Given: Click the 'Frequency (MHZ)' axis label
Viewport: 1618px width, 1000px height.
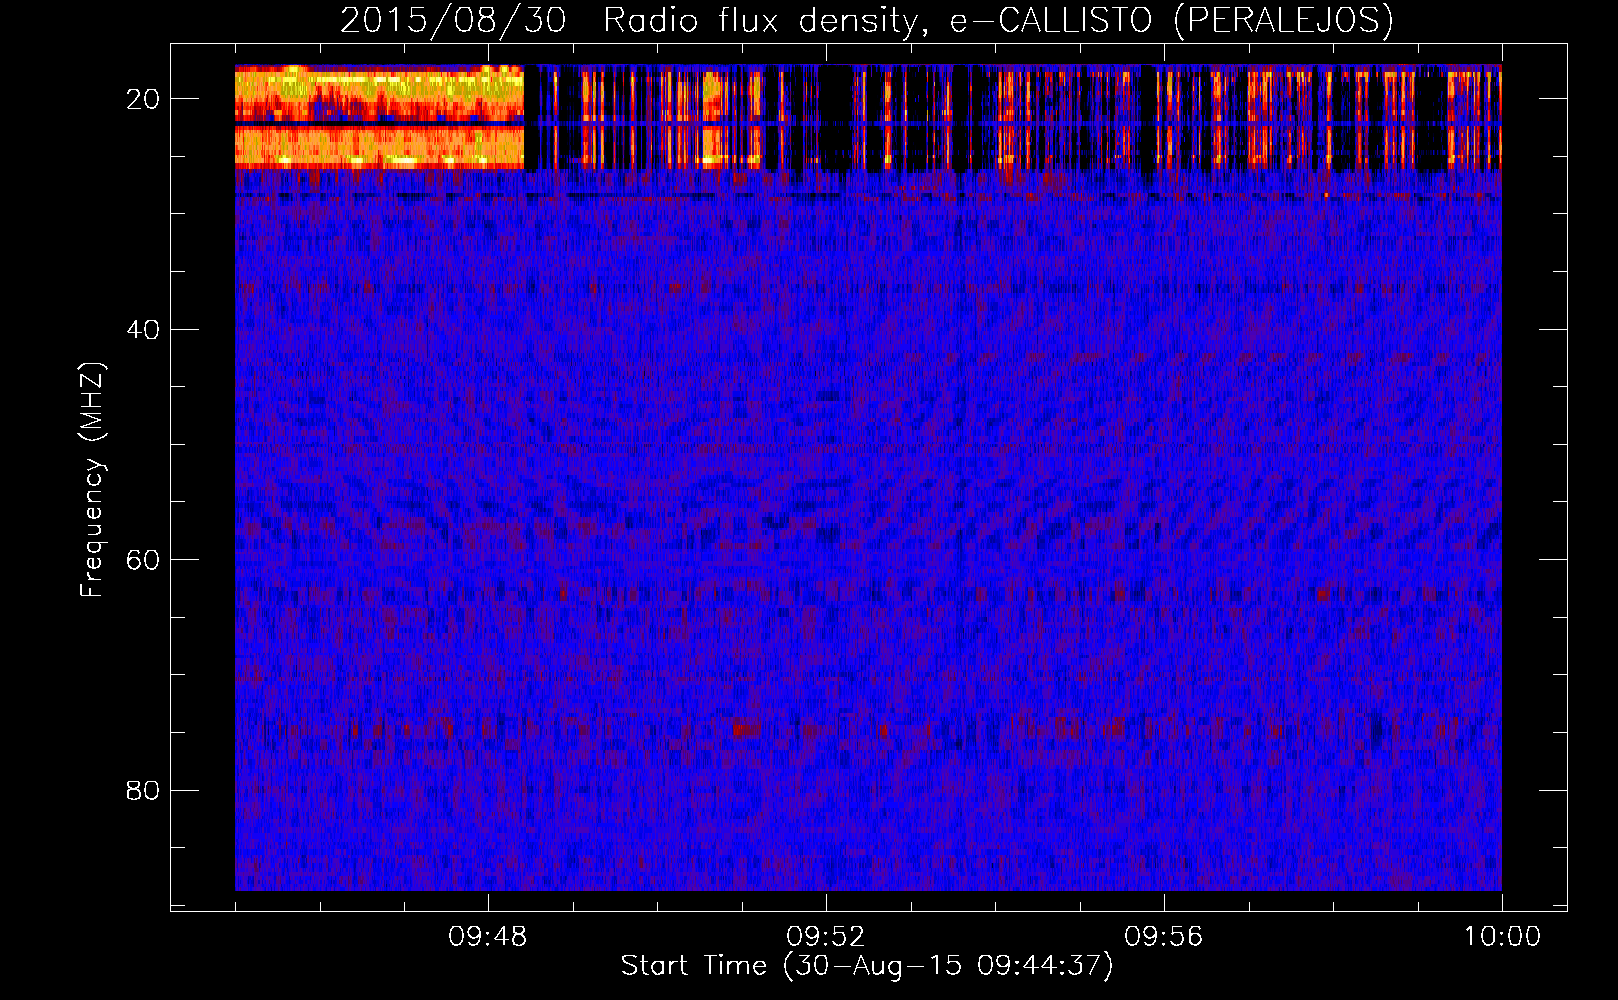Looking at the screenshot, I should [92, 480].
